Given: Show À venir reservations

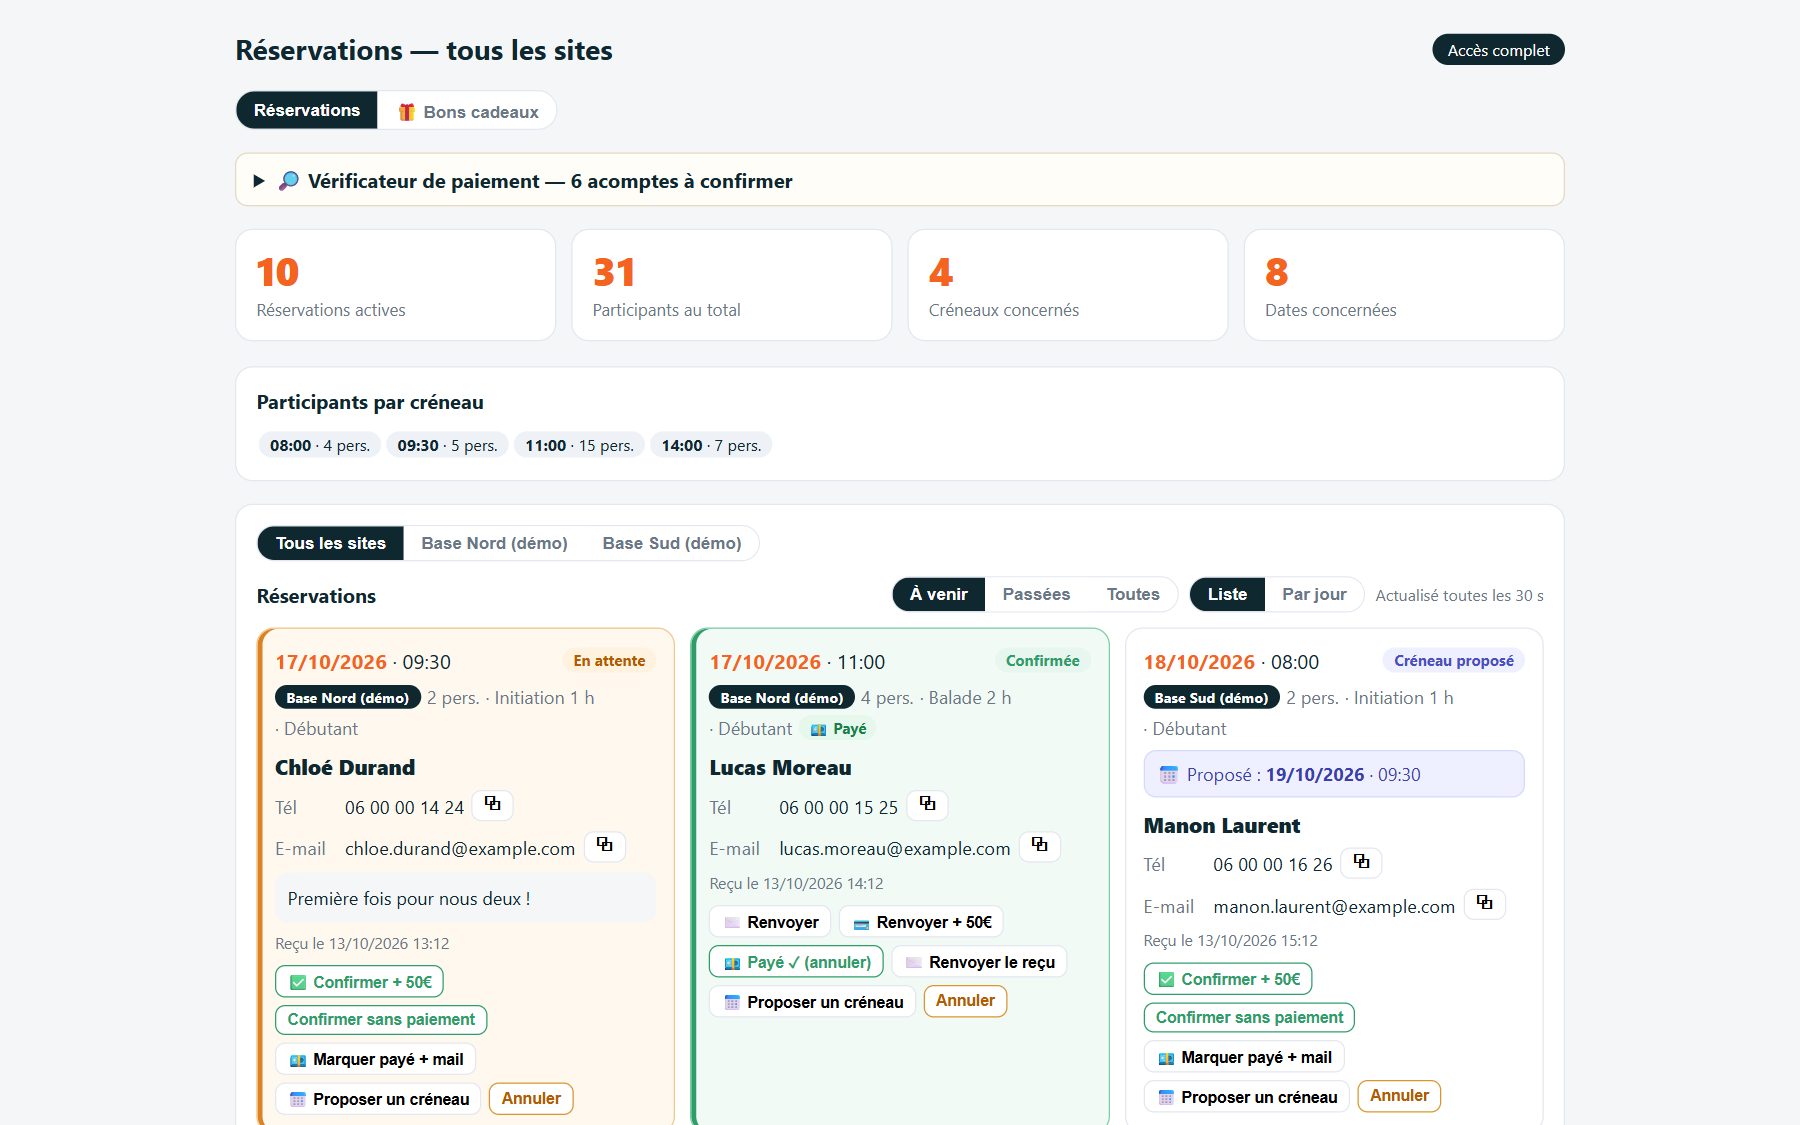Looking at the screenshot, I should pyautogui.click(x=938, y=594).
